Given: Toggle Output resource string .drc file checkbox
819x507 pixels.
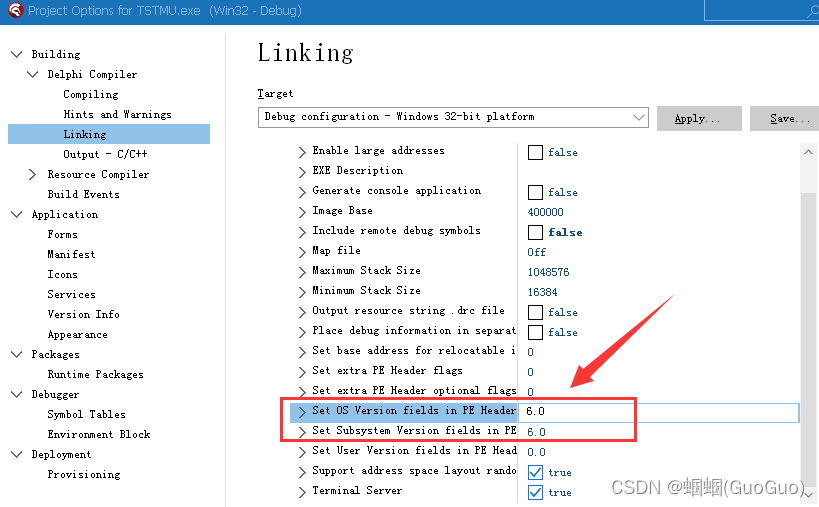Looking at the screenshot, I should click(535, 312).
